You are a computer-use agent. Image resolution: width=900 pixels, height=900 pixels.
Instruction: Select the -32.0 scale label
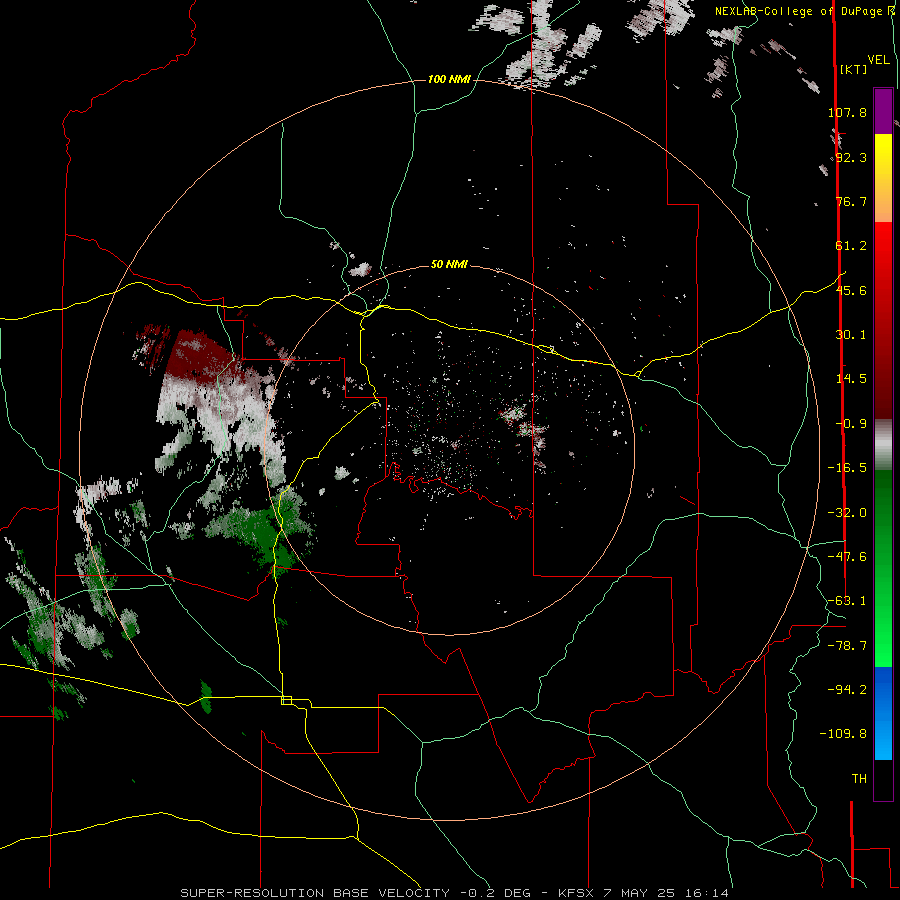click(847, 513)
